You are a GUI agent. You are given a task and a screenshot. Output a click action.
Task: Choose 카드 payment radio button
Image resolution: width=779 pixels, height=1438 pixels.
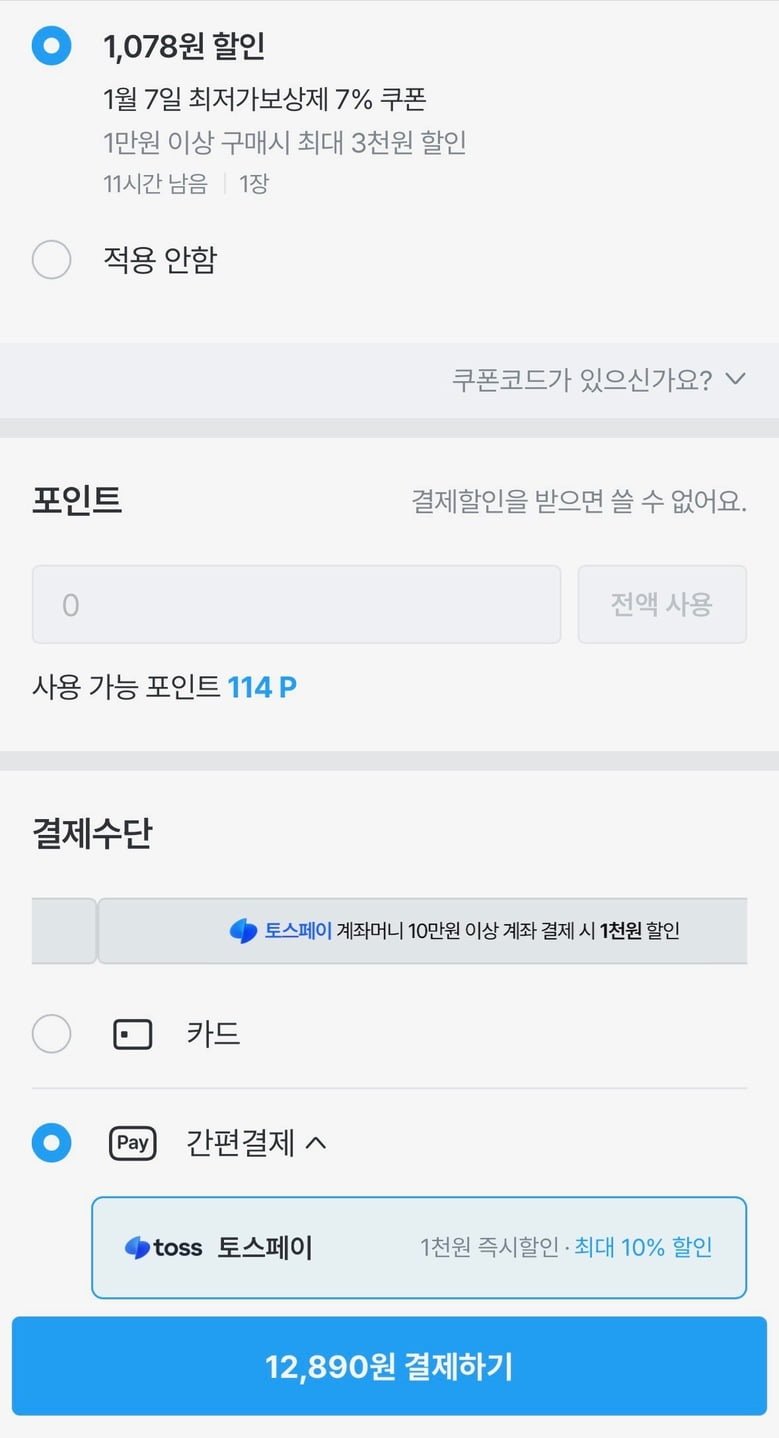tap(51, 1034)
